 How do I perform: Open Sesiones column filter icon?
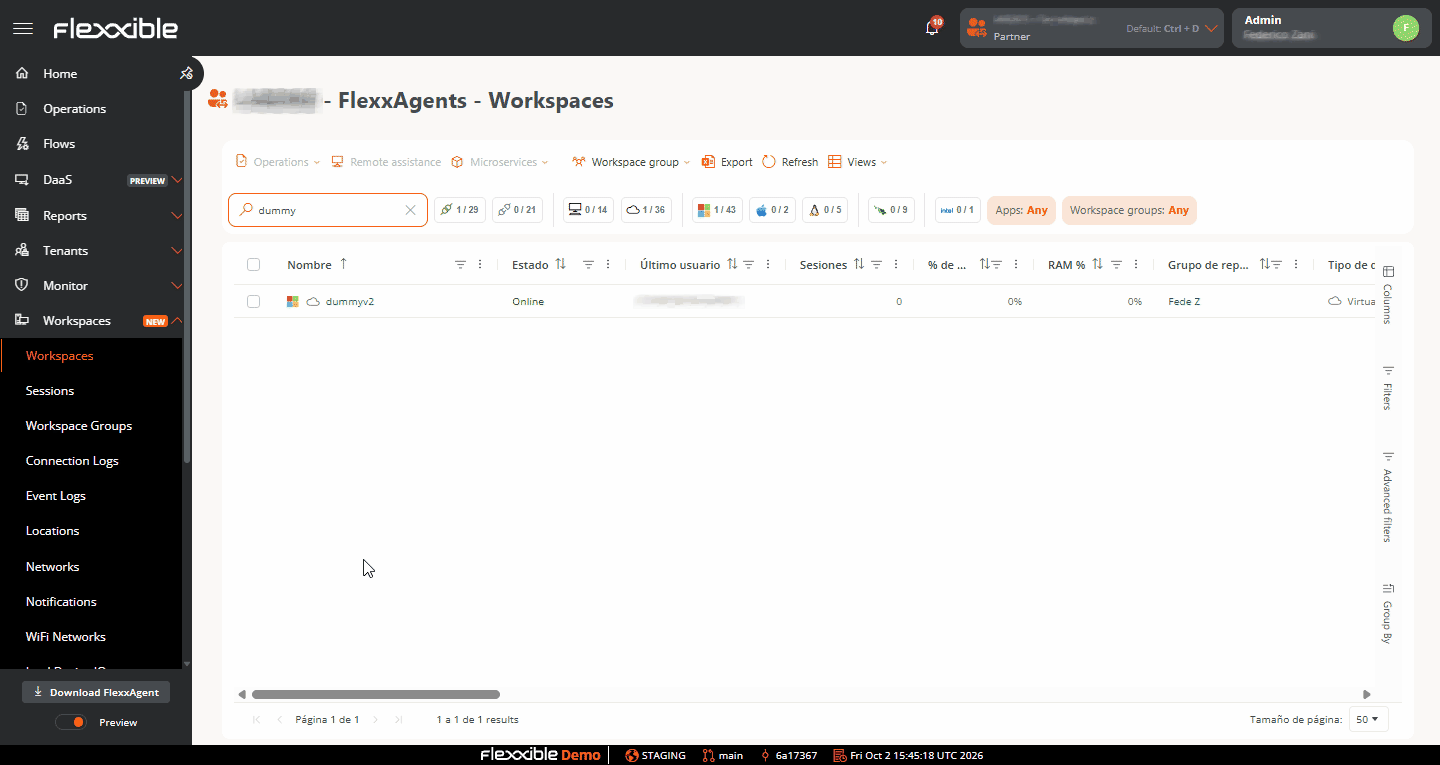coord(876,265)
